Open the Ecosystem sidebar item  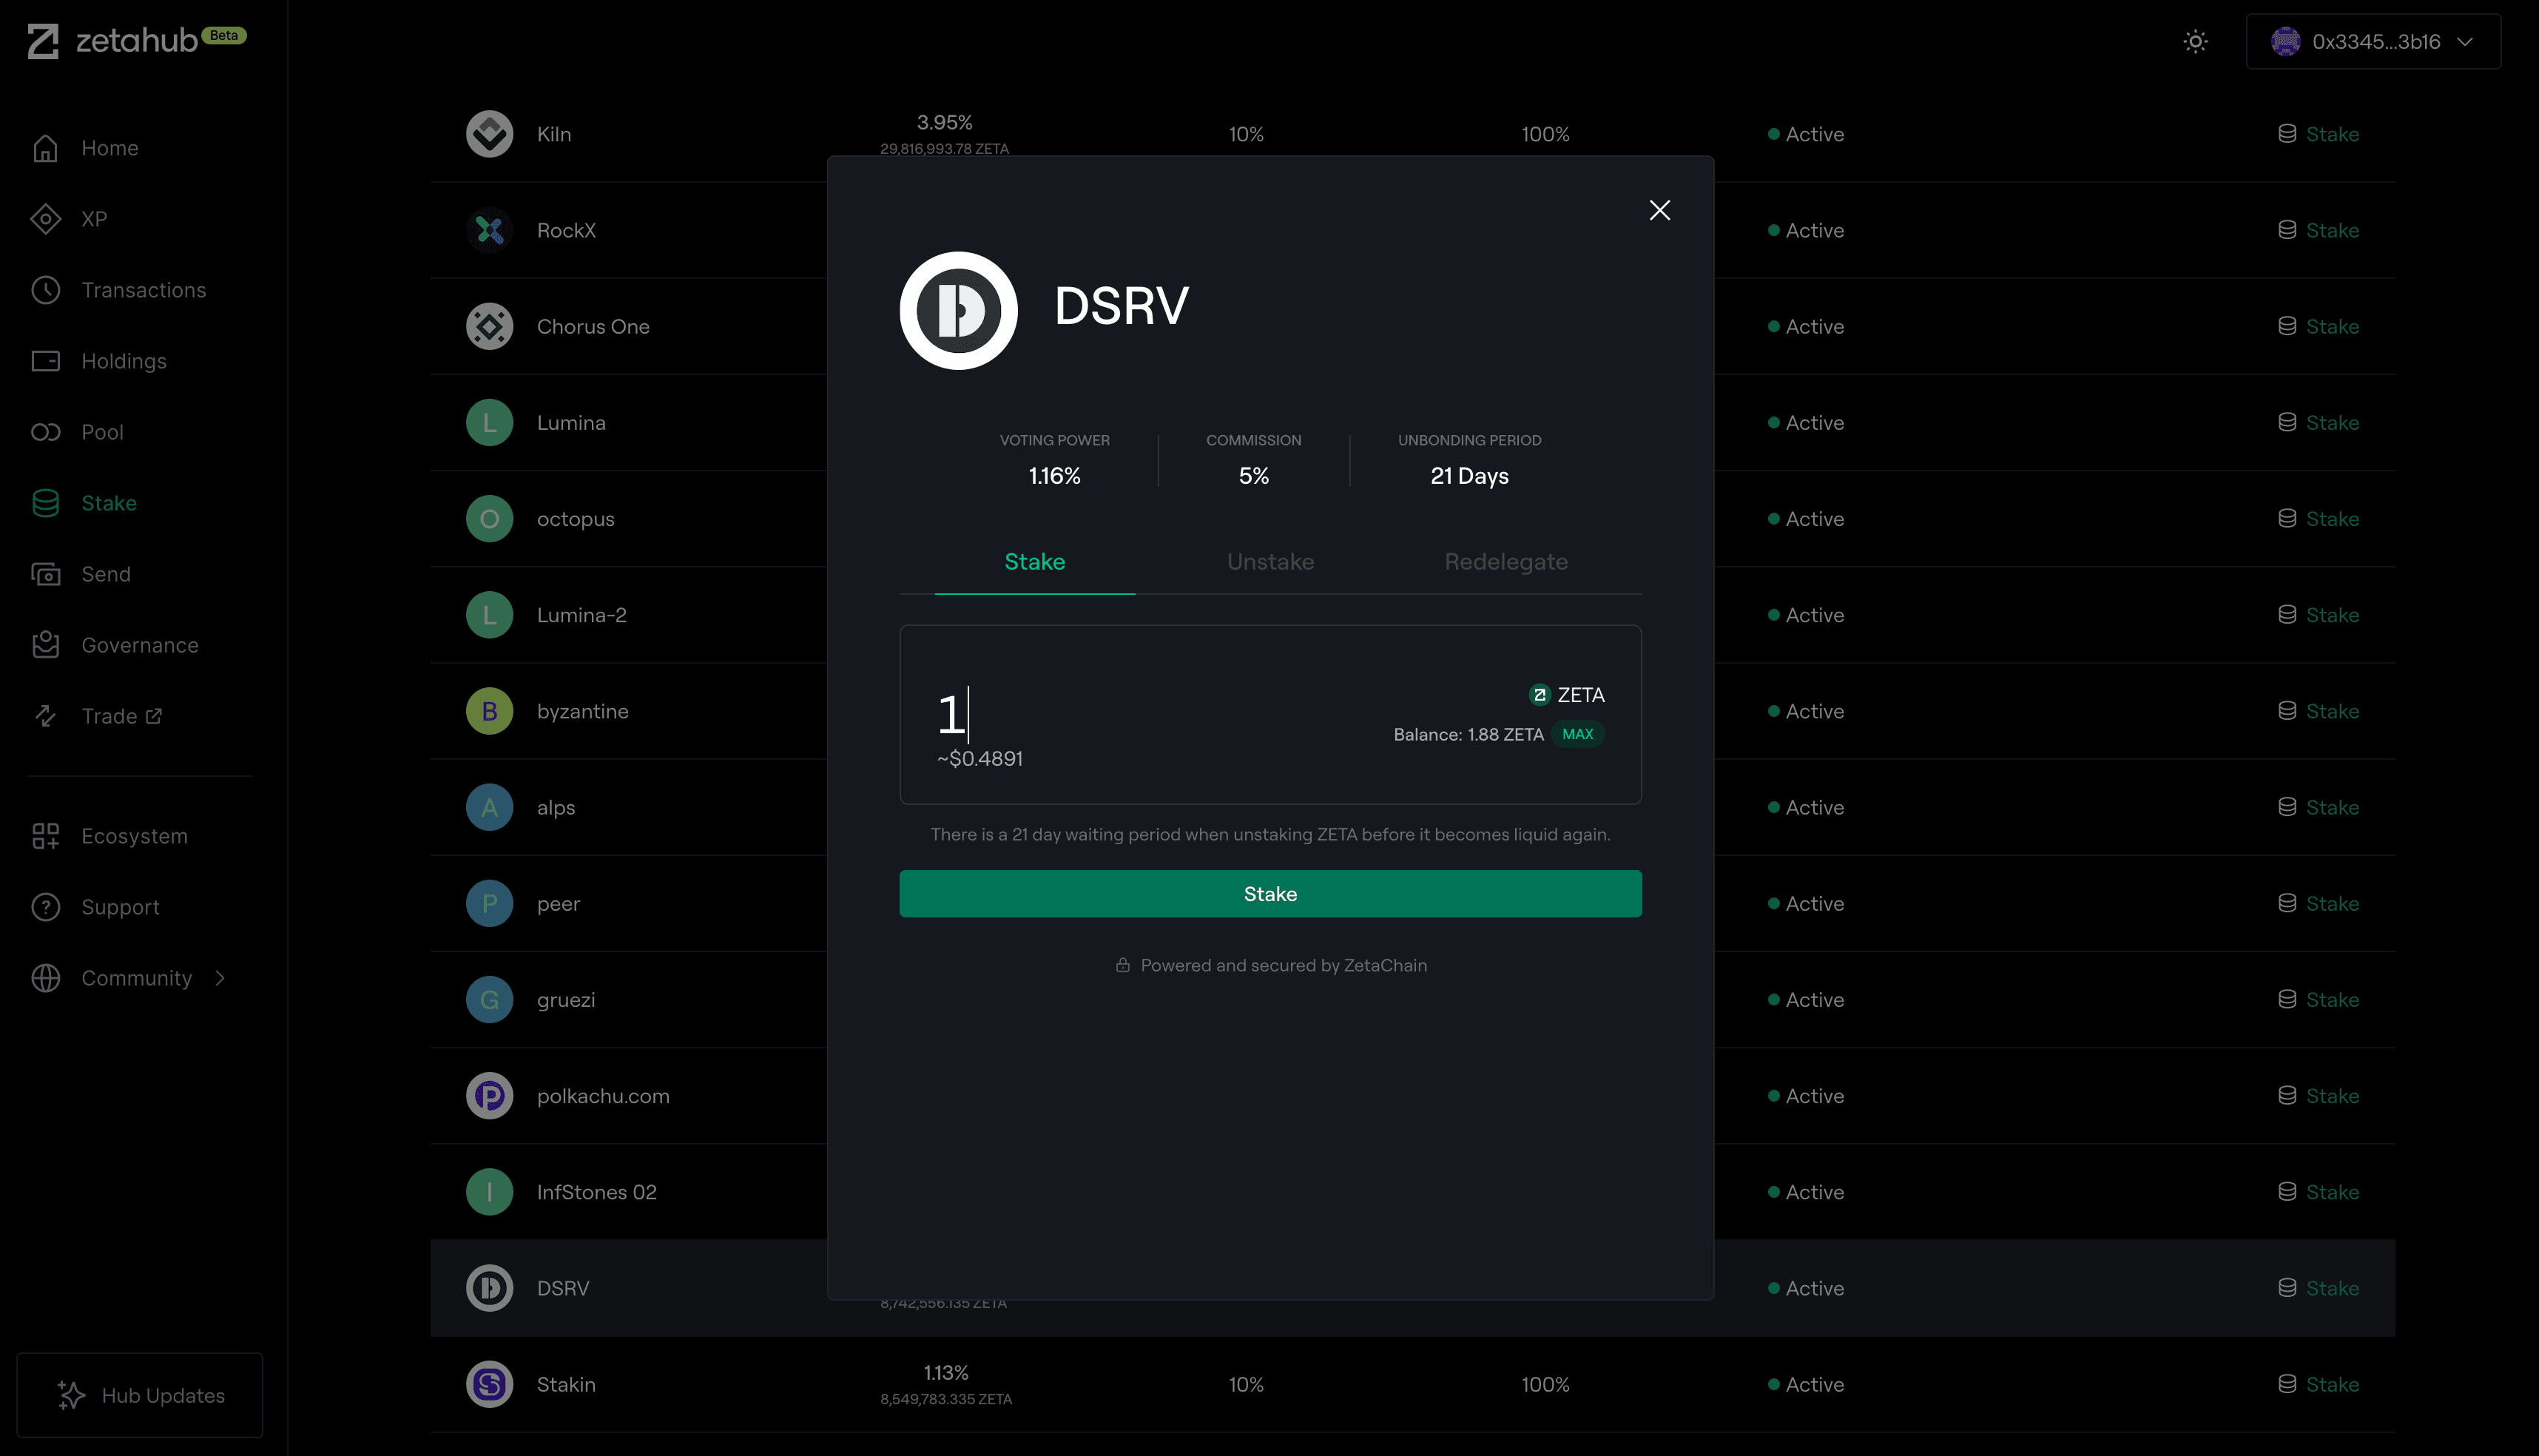[134, 836]
